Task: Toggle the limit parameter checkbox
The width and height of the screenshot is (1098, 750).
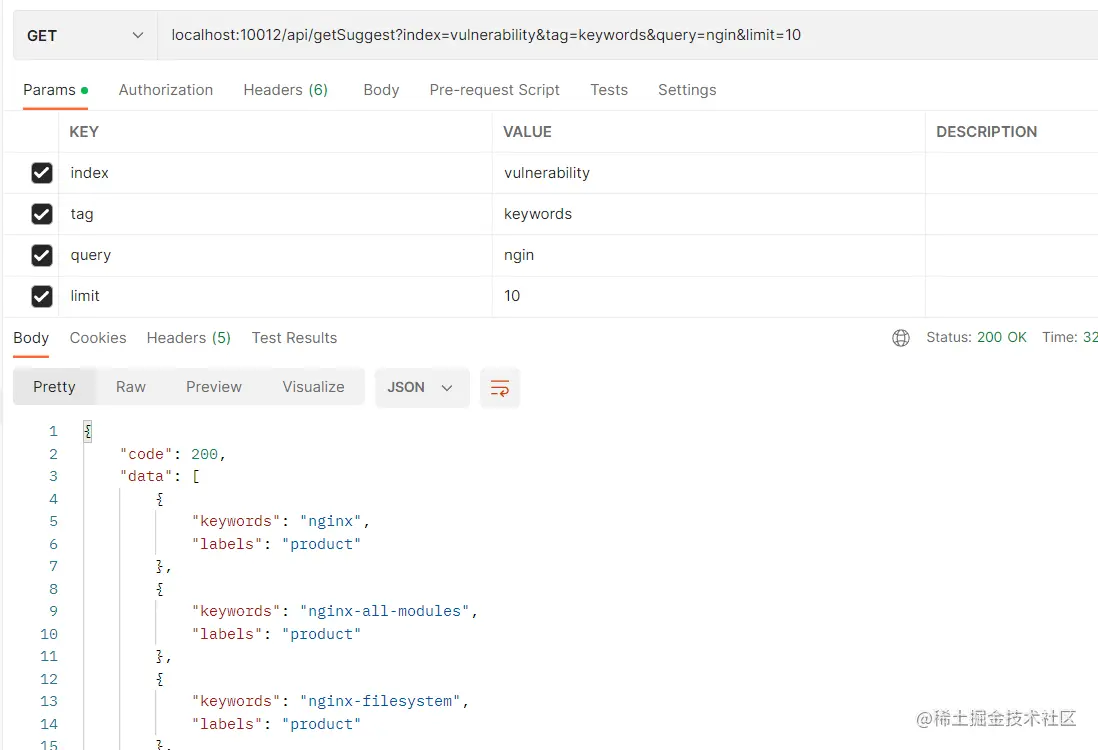Action: (42, 296)
